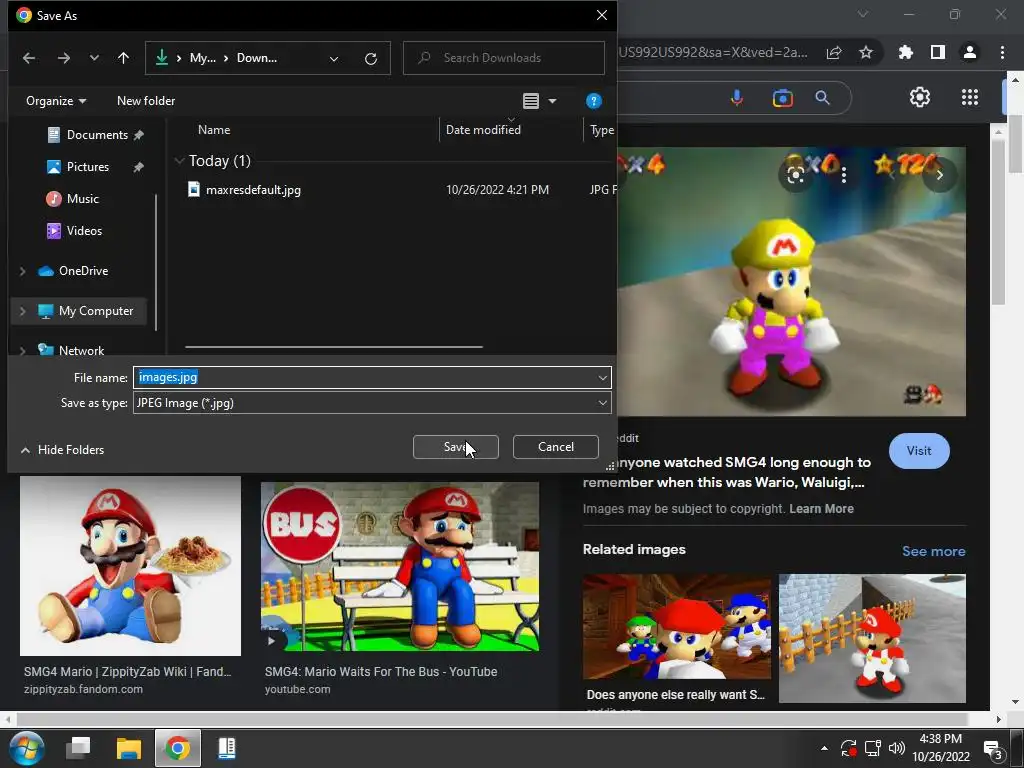The height and width of the screenshot is (768, 1024).
Task: Open Google apps grid
Action: pos(970,97)
